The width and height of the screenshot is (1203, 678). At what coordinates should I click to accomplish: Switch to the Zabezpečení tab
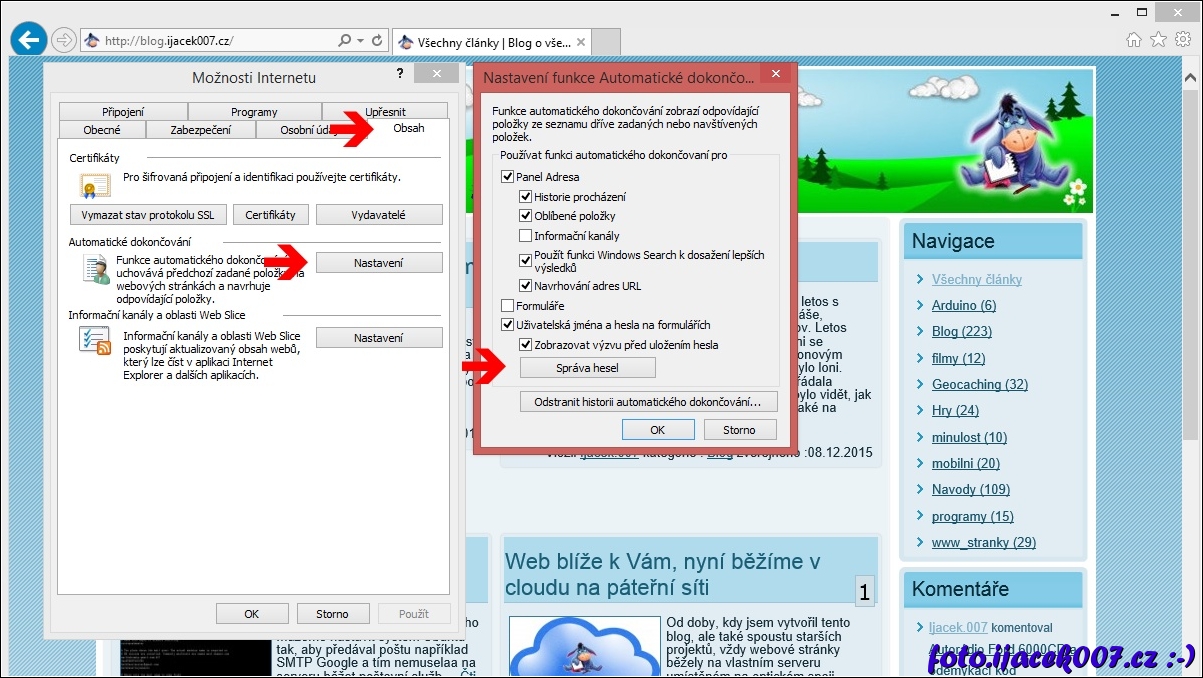coord(200,130)
